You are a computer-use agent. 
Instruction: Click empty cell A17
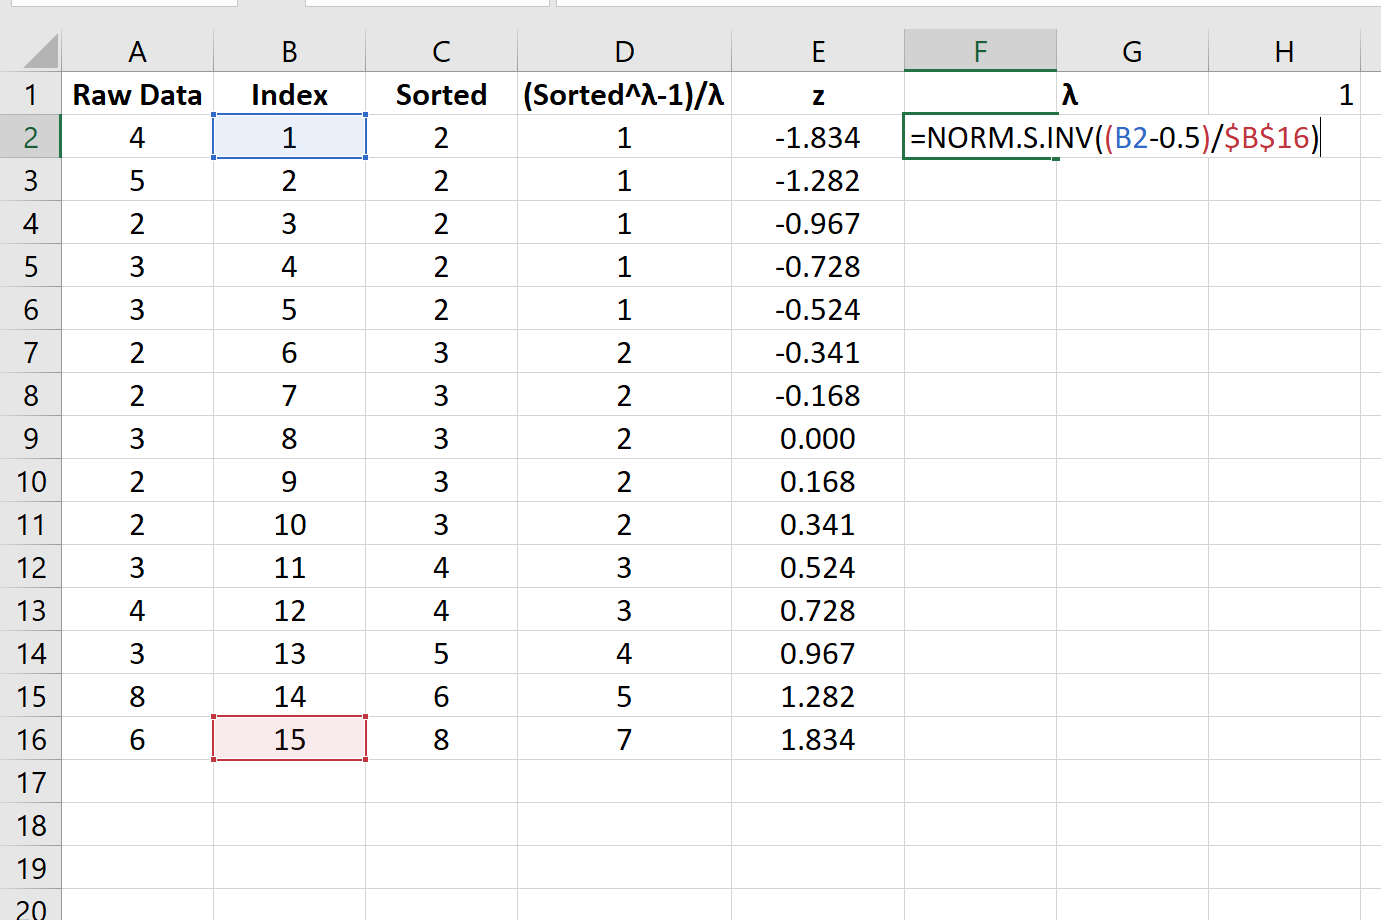(x=137, y=782)
